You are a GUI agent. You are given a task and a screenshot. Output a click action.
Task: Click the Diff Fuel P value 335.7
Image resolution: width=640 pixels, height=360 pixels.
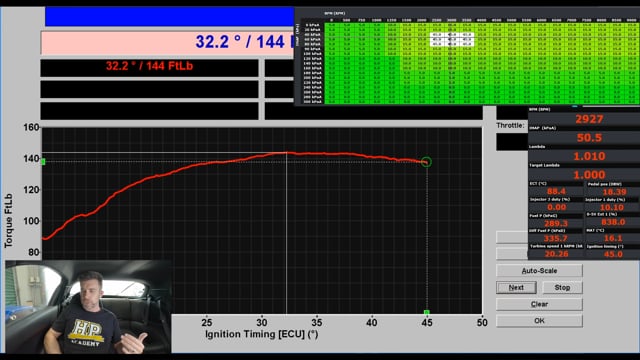coord(556,238)
